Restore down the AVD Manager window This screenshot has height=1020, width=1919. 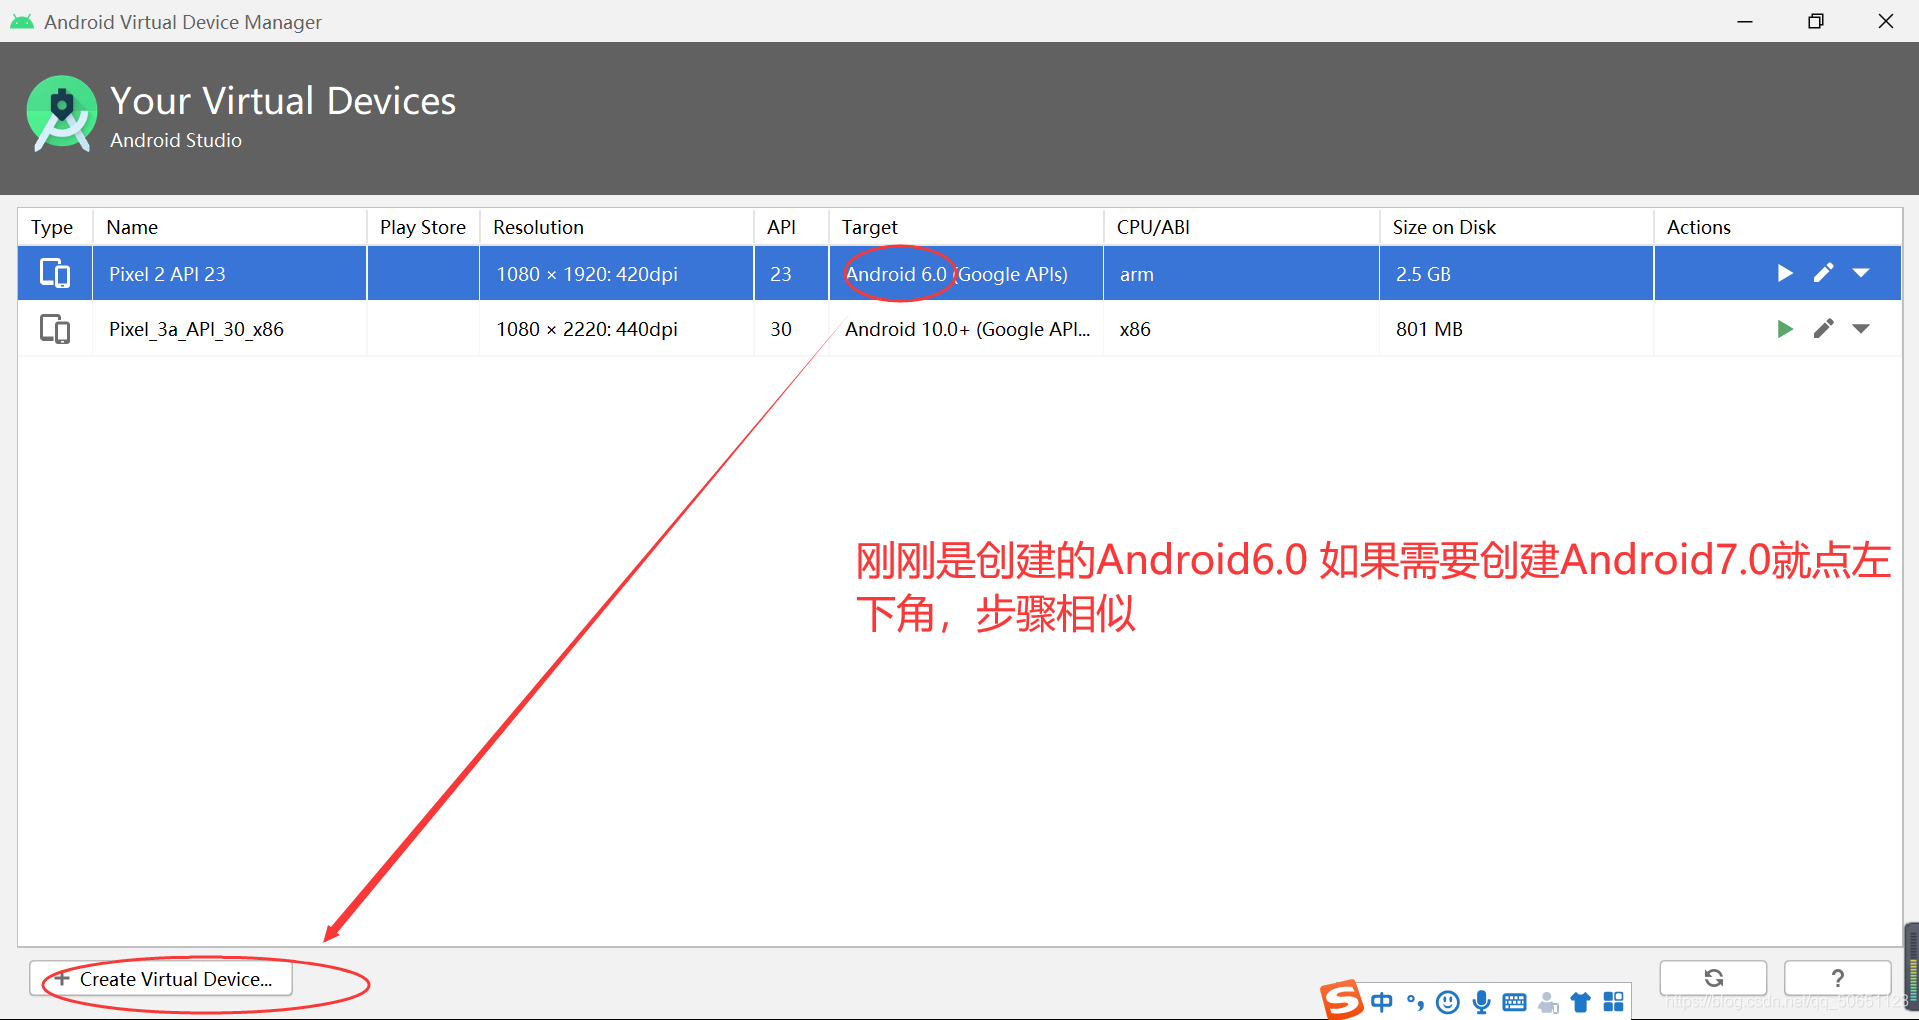coord(1816,21)
